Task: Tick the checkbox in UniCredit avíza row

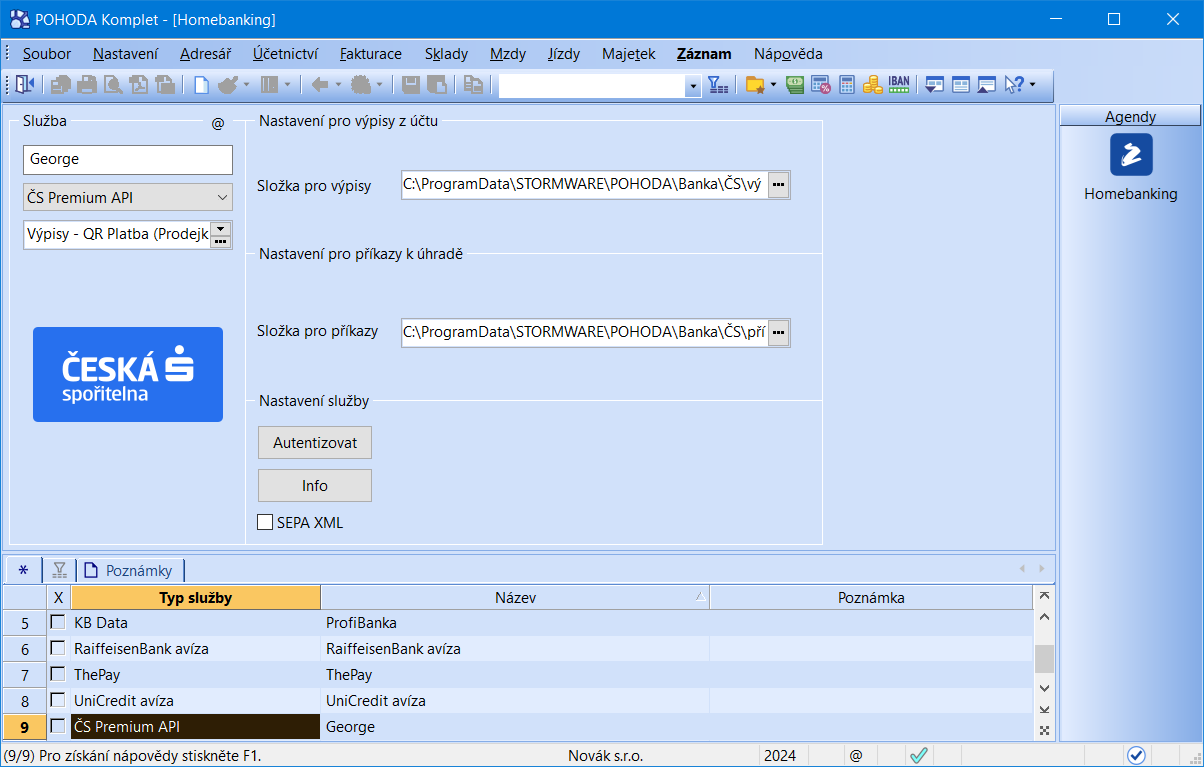Action: coord(58,700)
